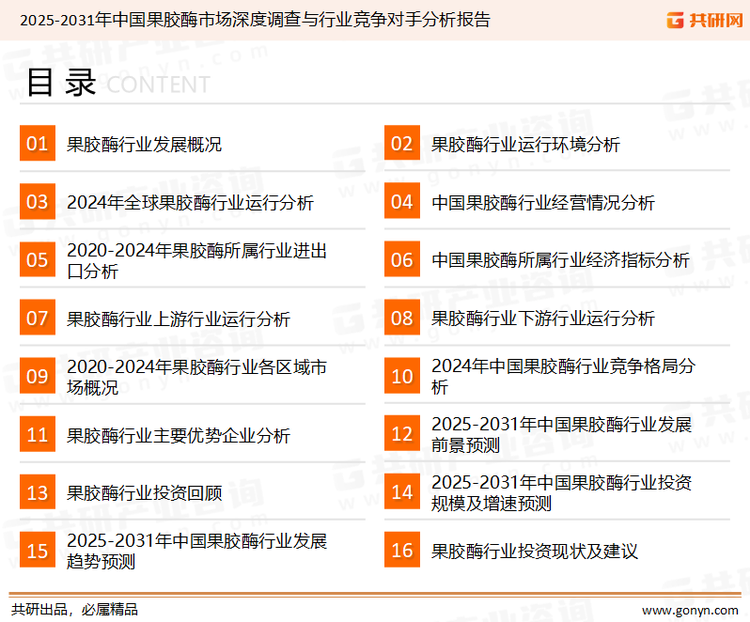The height and width of the screenshot is (622, 750).
Task: Select chapter 果胶酶行业主要优势企业分析
Action: click(178, 435)
